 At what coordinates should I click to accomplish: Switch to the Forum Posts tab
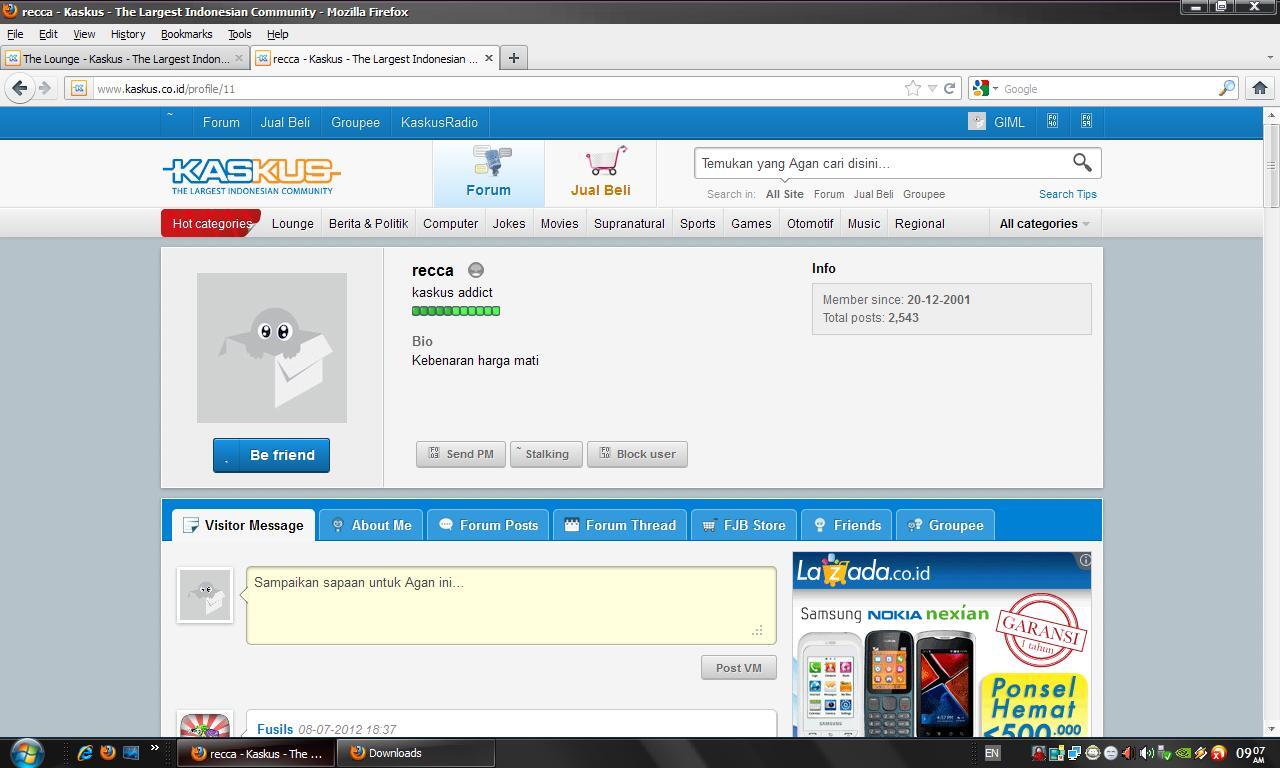488,525
